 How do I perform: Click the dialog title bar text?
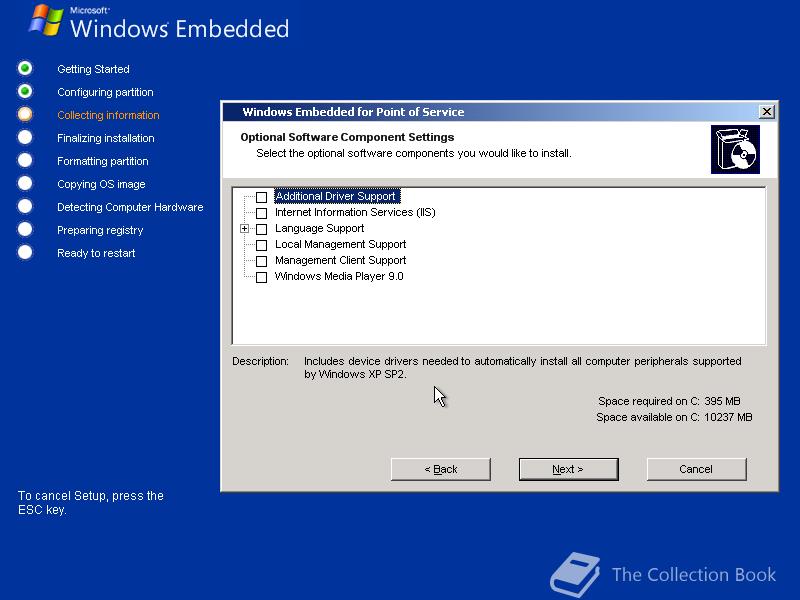(353, 112)
